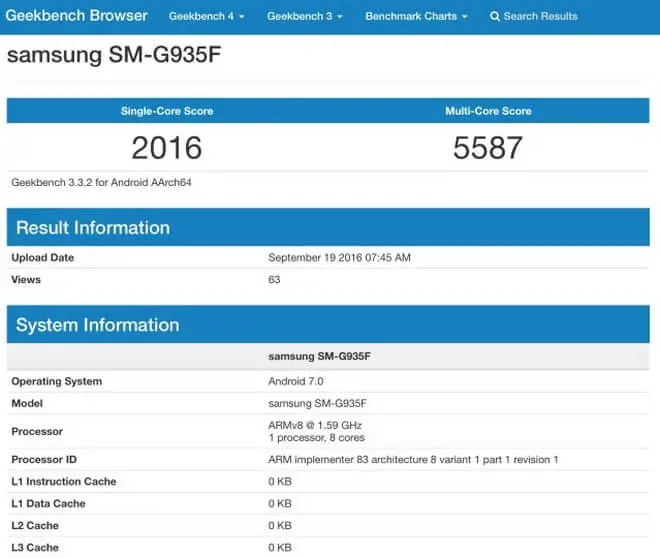Select the L3 Cache 0 KB value
The height and width of the screenshot is (558, 660).
click(x=280, y=547)
